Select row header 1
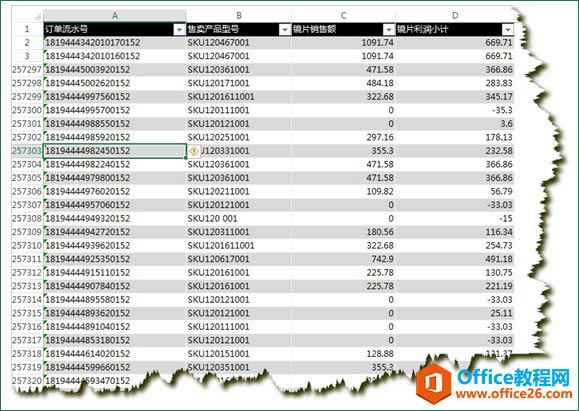579x411 pixels. 27,29
